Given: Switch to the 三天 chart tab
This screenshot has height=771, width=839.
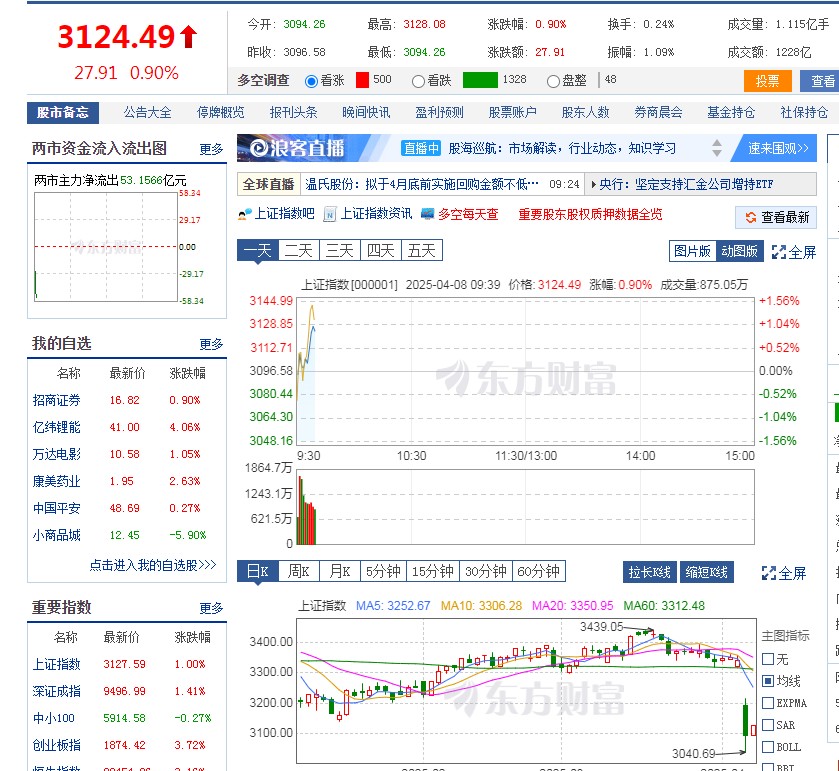Looking at the screenshot, I should pos(340,250).
